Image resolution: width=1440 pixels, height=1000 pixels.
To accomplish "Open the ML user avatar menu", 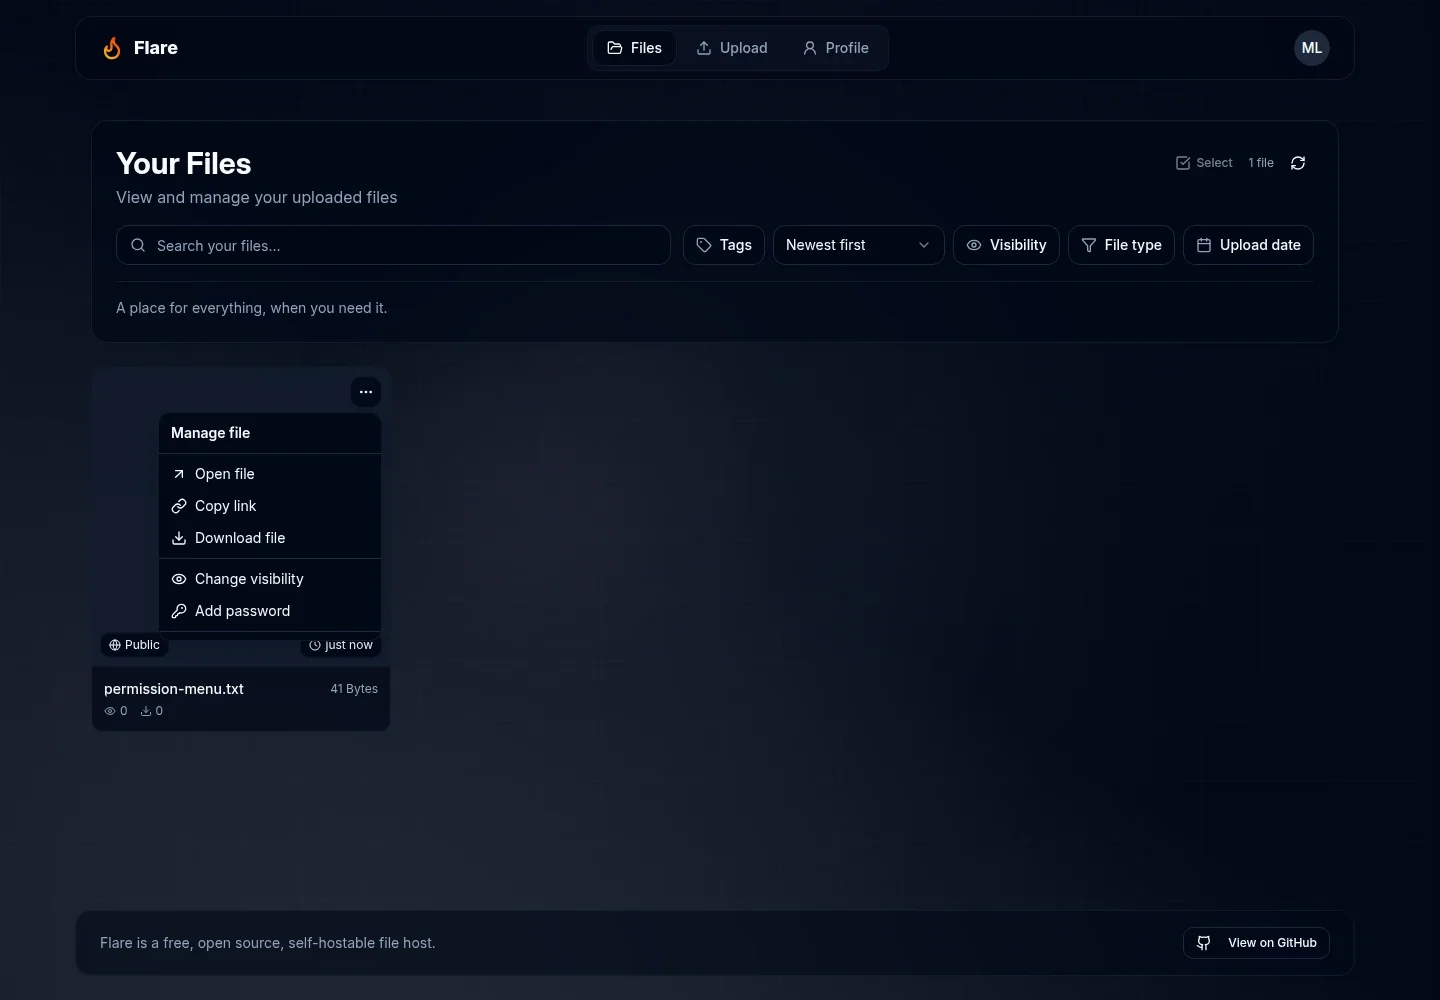I will click(x=1311, y=48).
